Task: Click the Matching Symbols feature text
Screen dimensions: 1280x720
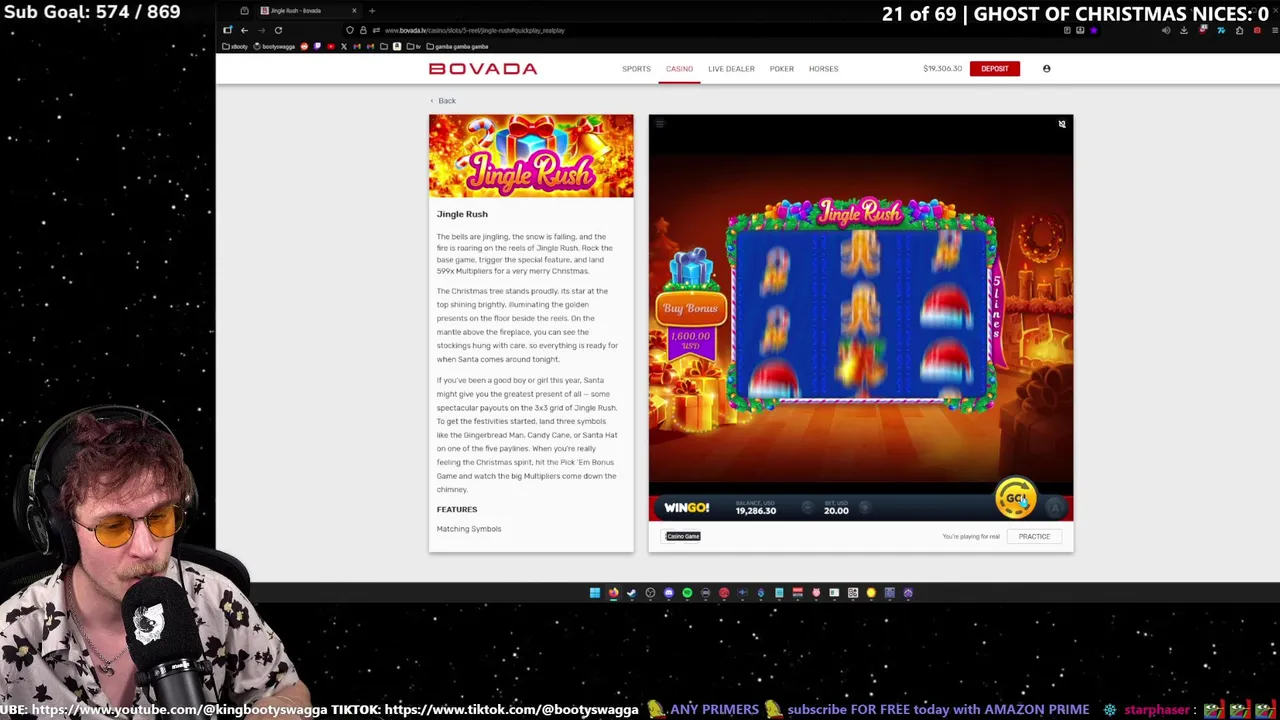Action: tap(469, 529)
